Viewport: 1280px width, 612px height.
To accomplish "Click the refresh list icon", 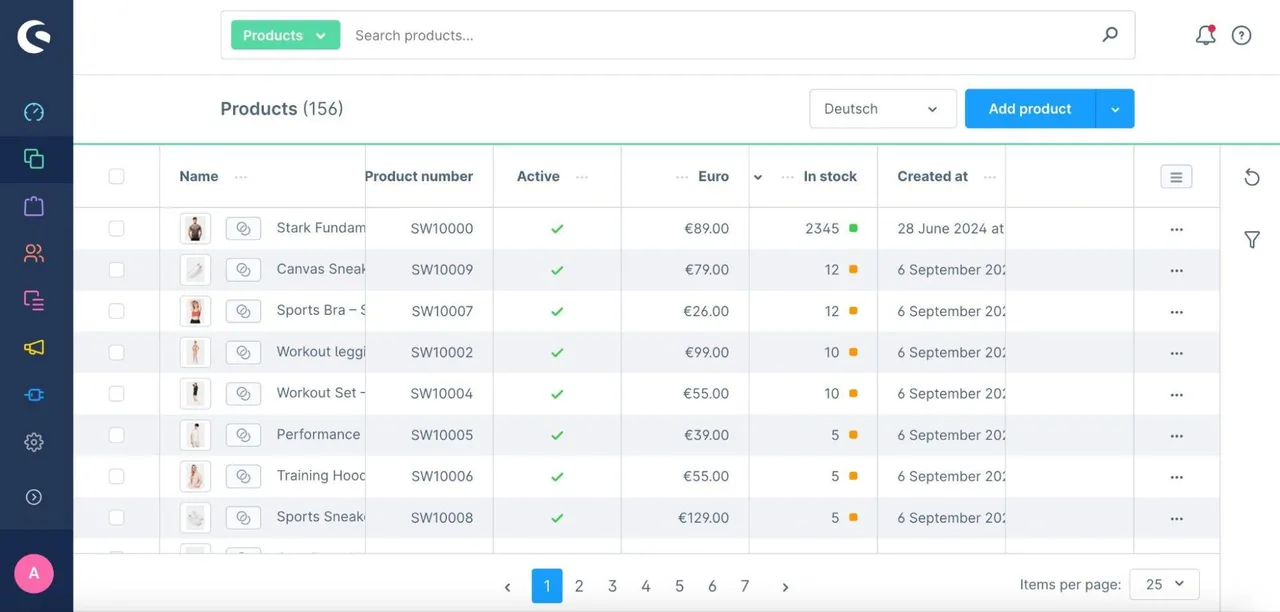I will [x=1252, y=177].
